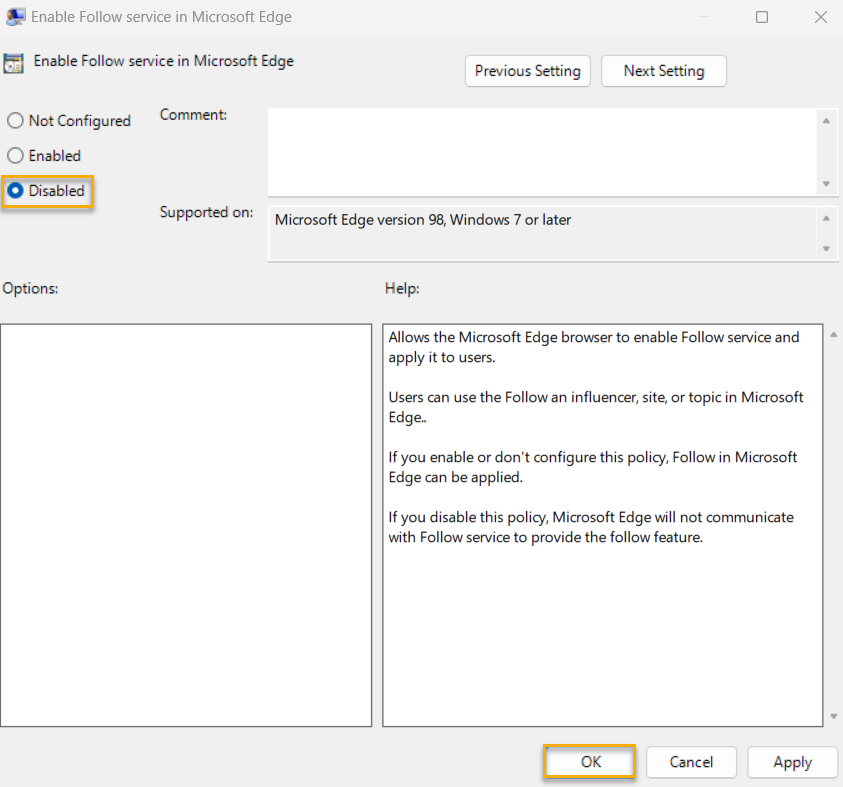Click the Apply button
Image resolution: width=843 pixels, height=787 pixels.
coord(792,761)
